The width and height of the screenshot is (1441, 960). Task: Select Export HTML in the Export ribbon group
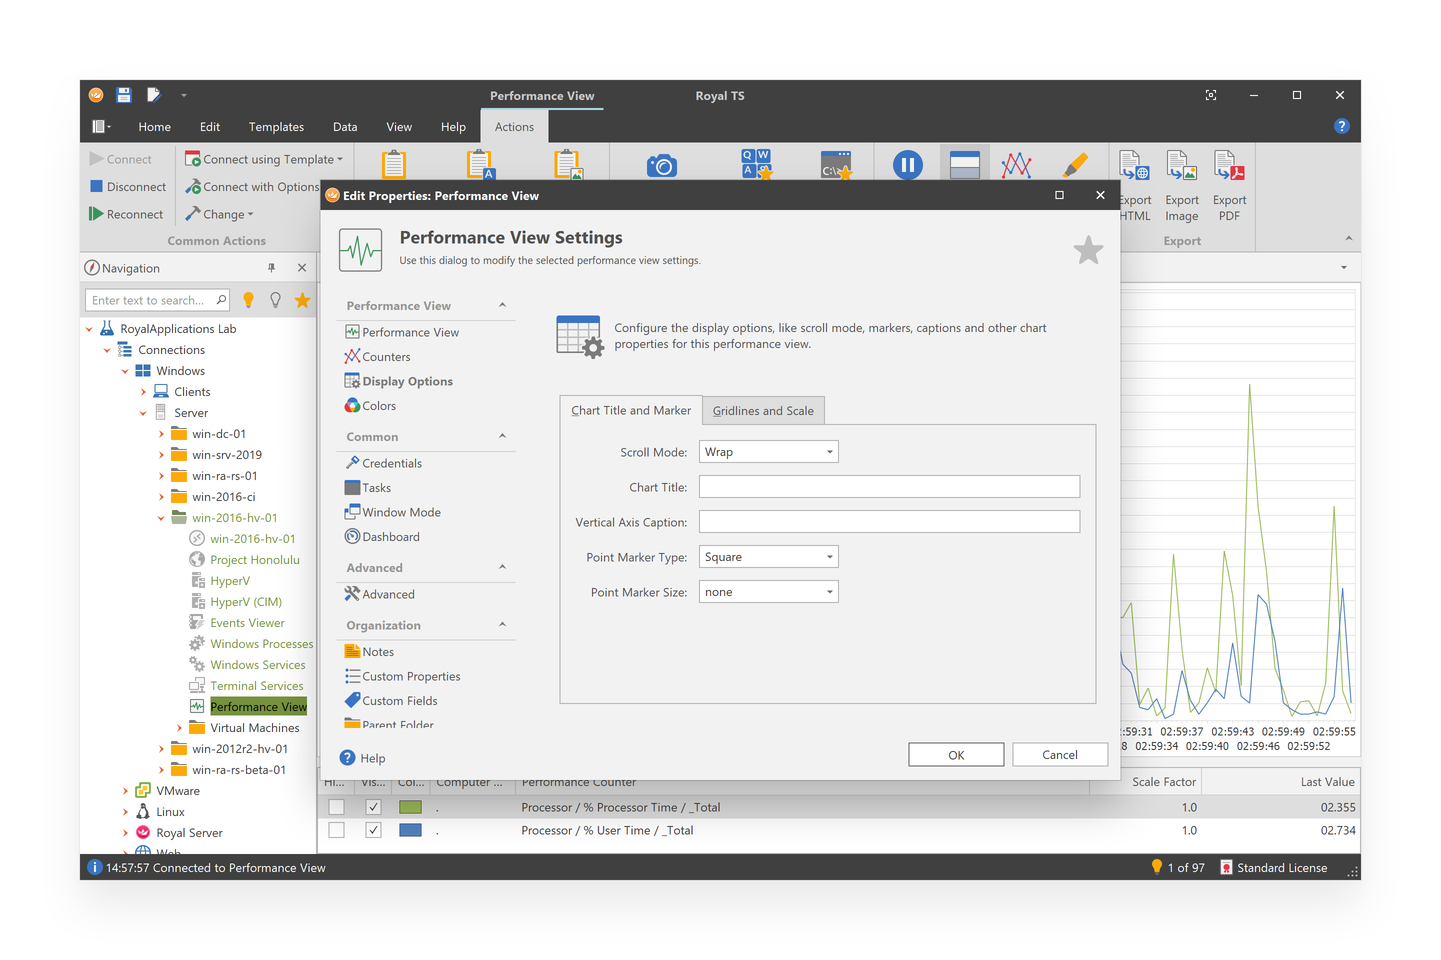tap(1134, 184)
